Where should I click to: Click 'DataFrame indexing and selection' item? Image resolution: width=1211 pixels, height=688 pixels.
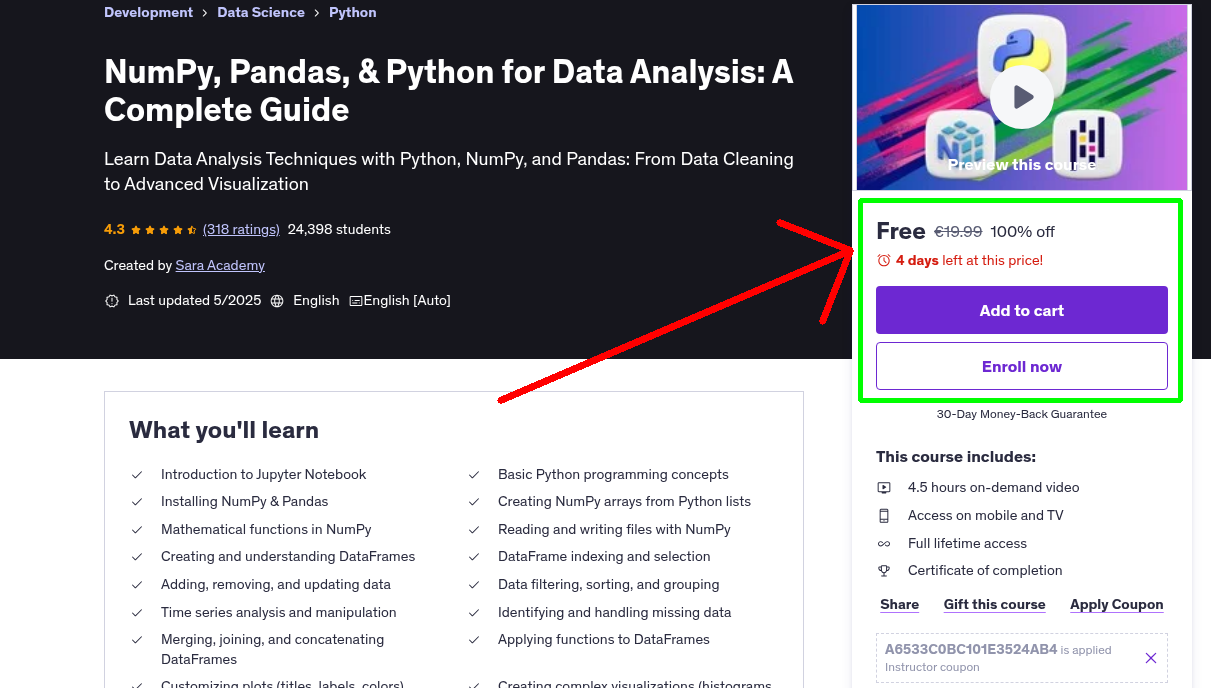point(604,556)
